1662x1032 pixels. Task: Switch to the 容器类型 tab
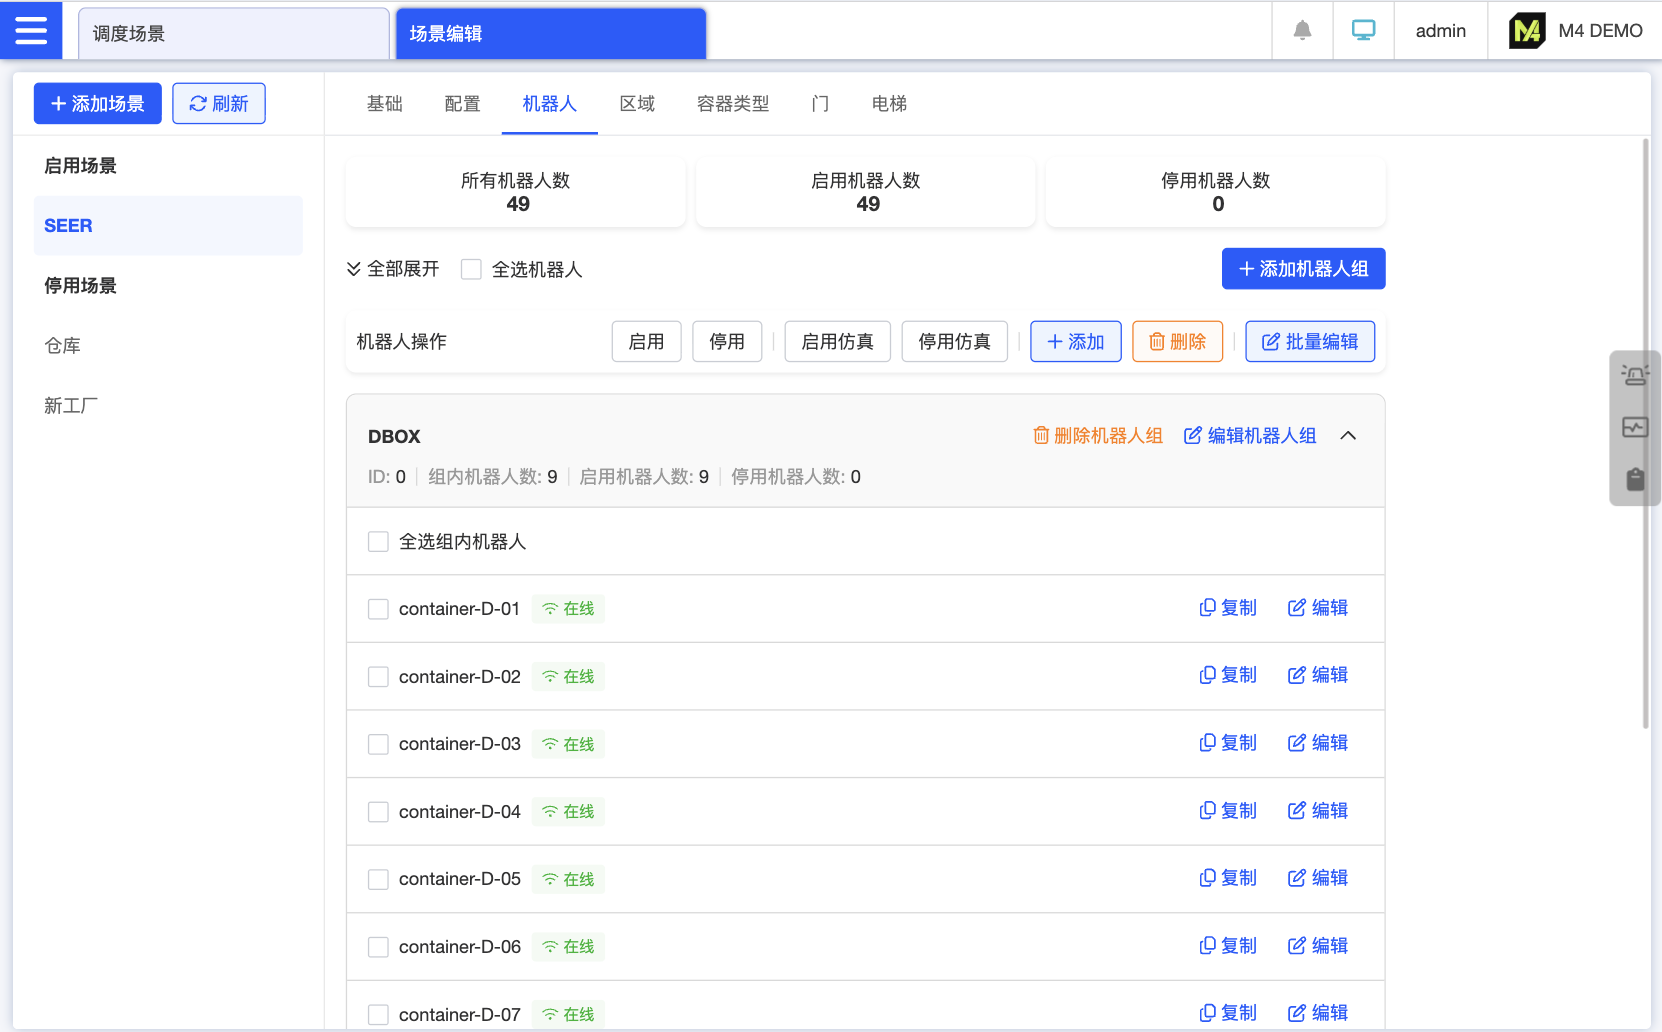pos(732,103)
